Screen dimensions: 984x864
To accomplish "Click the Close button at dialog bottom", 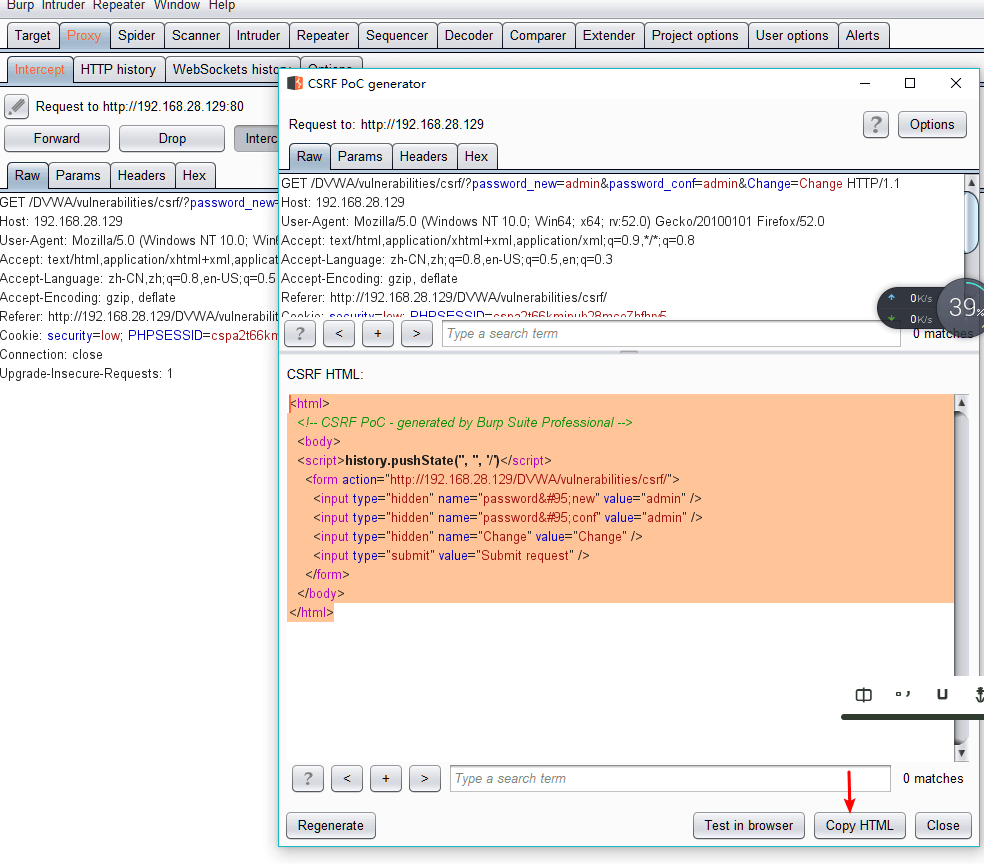I will [943, 826].
